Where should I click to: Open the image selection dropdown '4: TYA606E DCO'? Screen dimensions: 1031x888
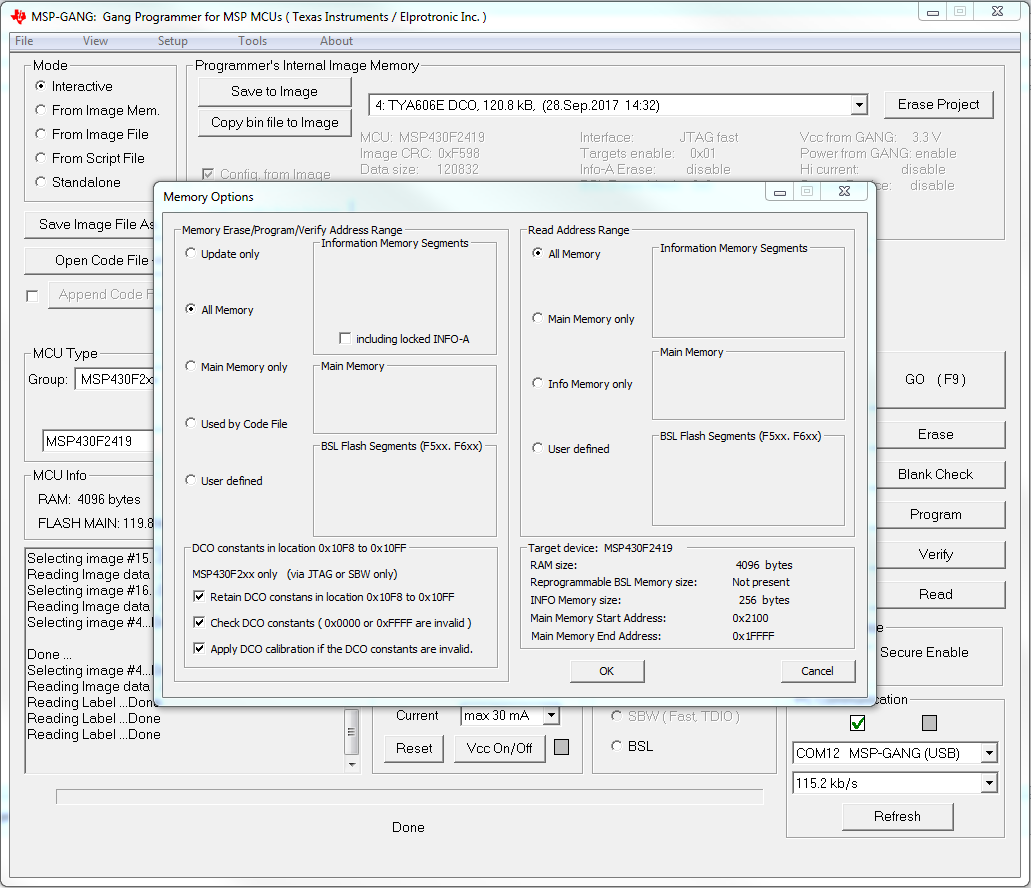859,105
